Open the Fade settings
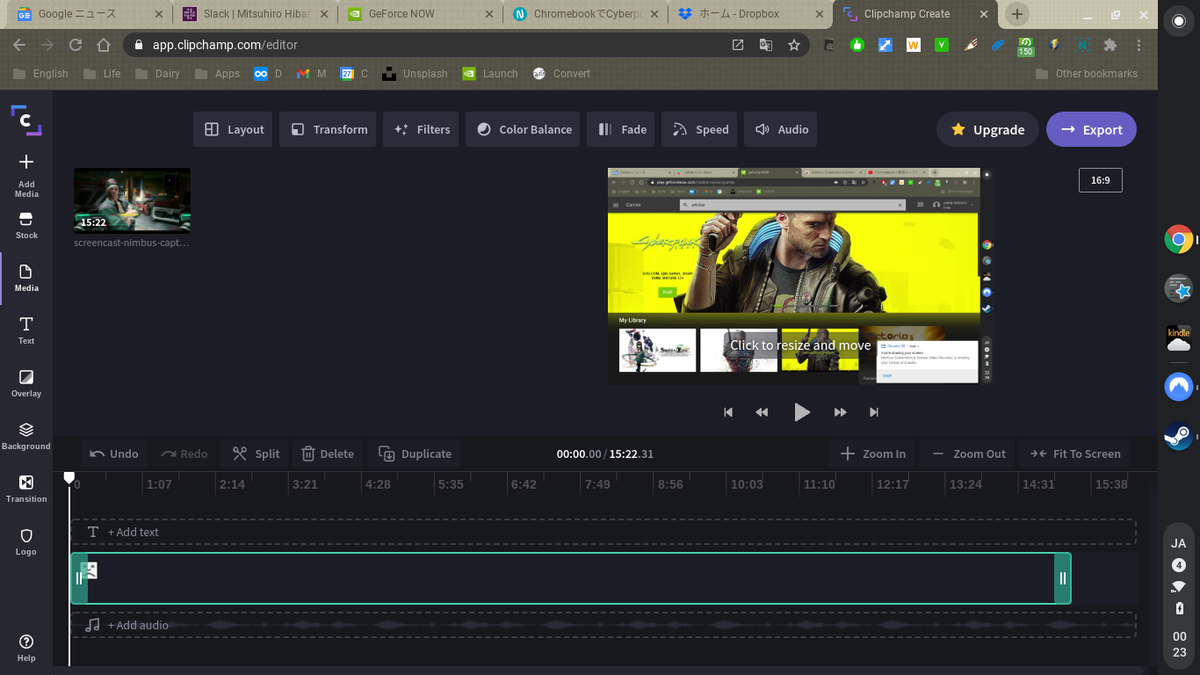 621,129
